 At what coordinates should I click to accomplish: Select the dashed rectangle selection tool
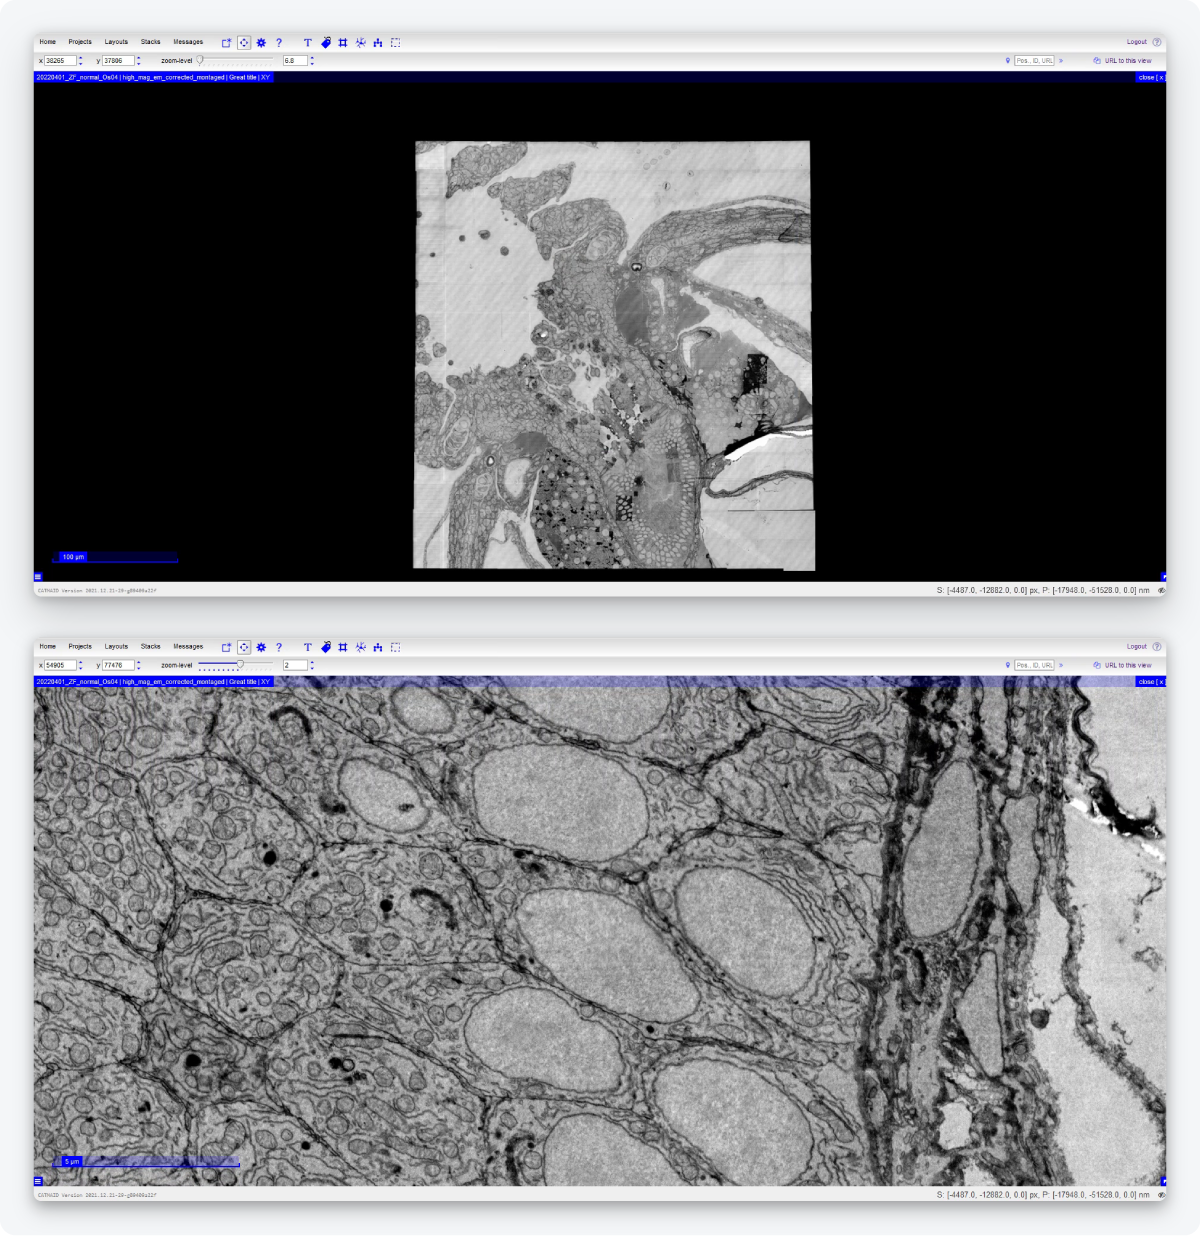tap(394, 42)
